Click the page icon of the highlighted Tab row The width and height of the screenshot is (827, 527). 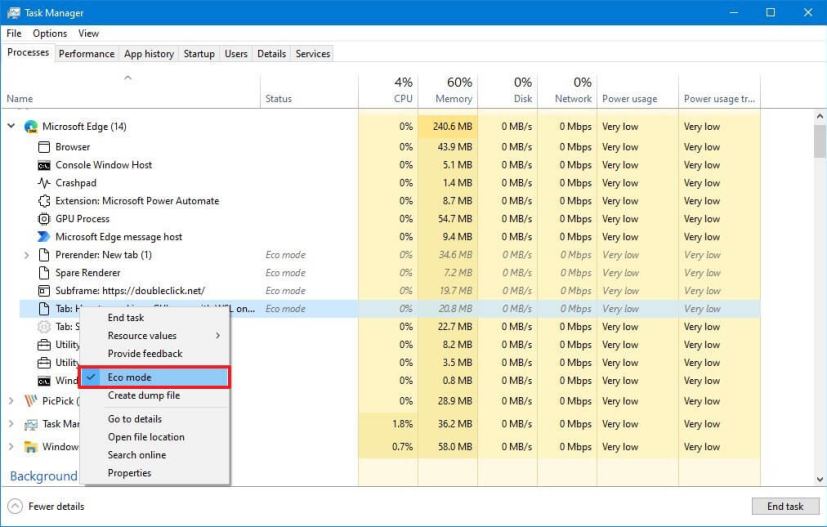click(44, 309)
